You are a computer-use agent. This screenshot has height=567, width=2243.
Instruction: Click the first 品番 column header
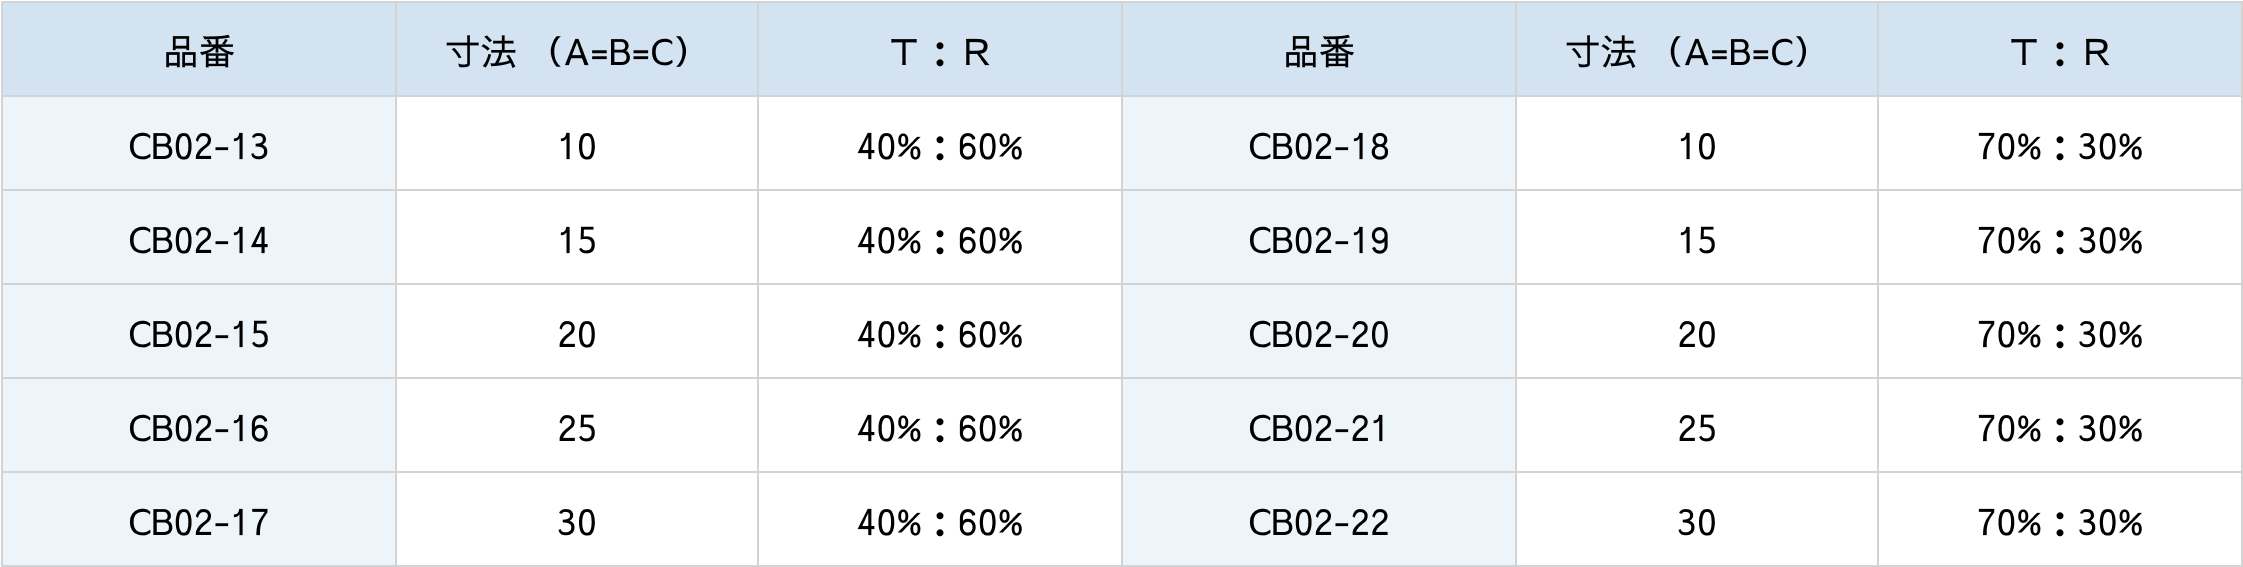[x=199, y=52]
